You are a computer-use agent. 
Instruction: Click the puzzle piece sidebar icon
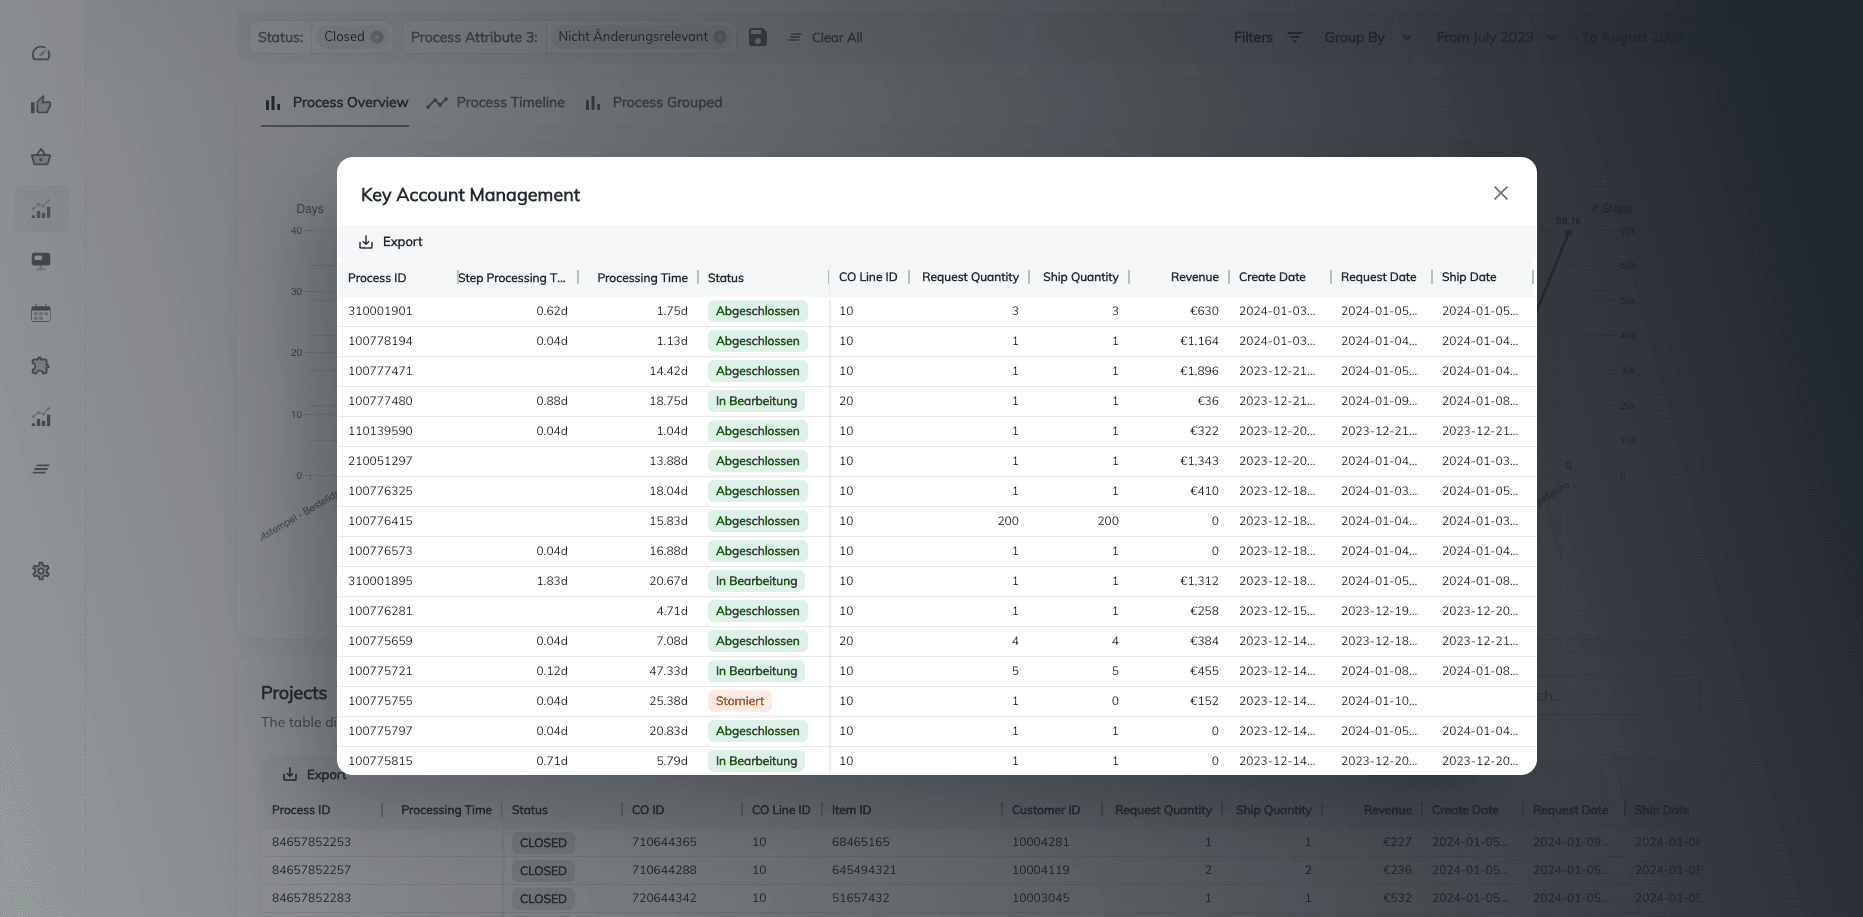[x=41, y=366]
